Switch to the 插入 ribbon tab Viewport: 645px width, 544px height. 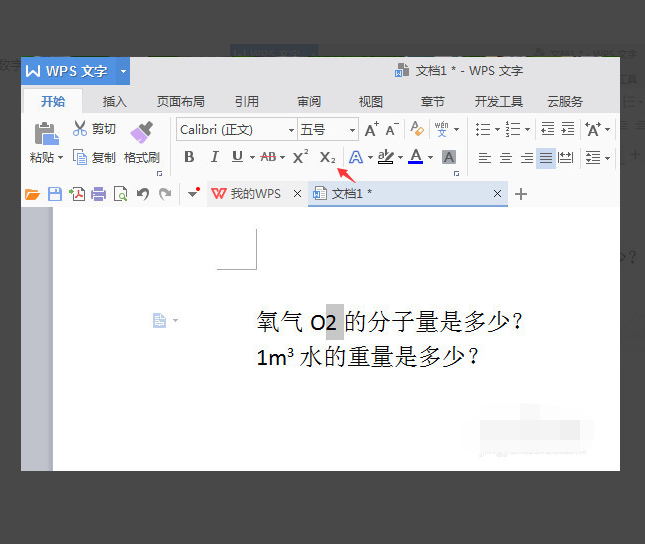(x=114, y=101)
